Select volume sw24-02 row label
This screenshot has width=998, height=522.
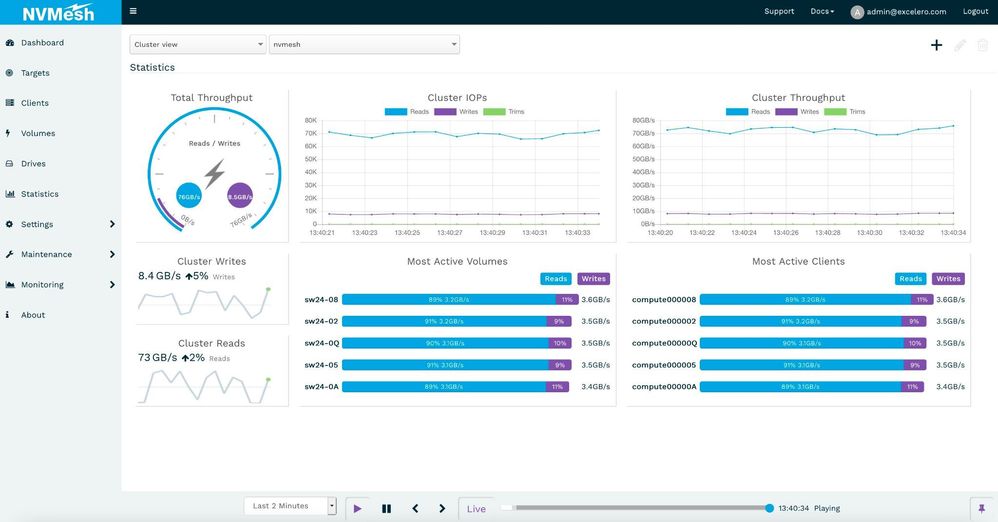[x=321, y=321]
